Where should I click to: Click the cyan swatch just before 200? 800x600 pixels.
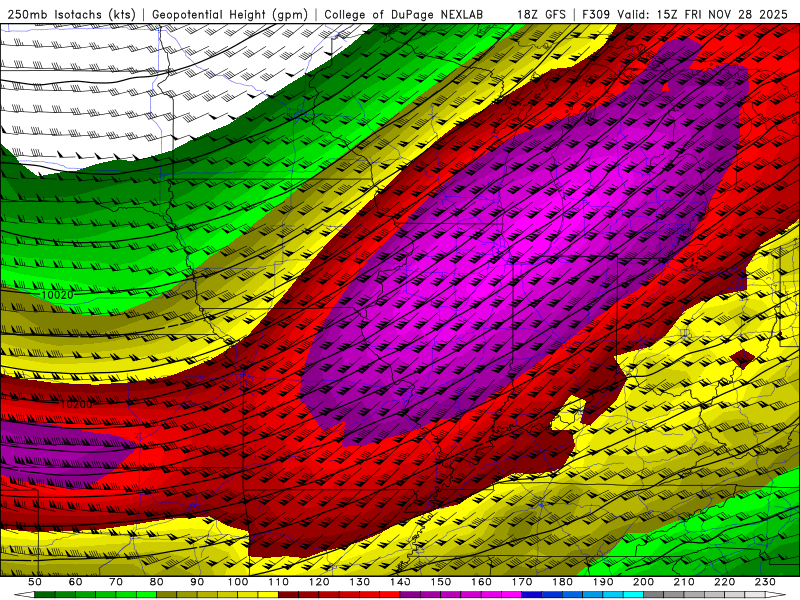(x=633, y=595)
